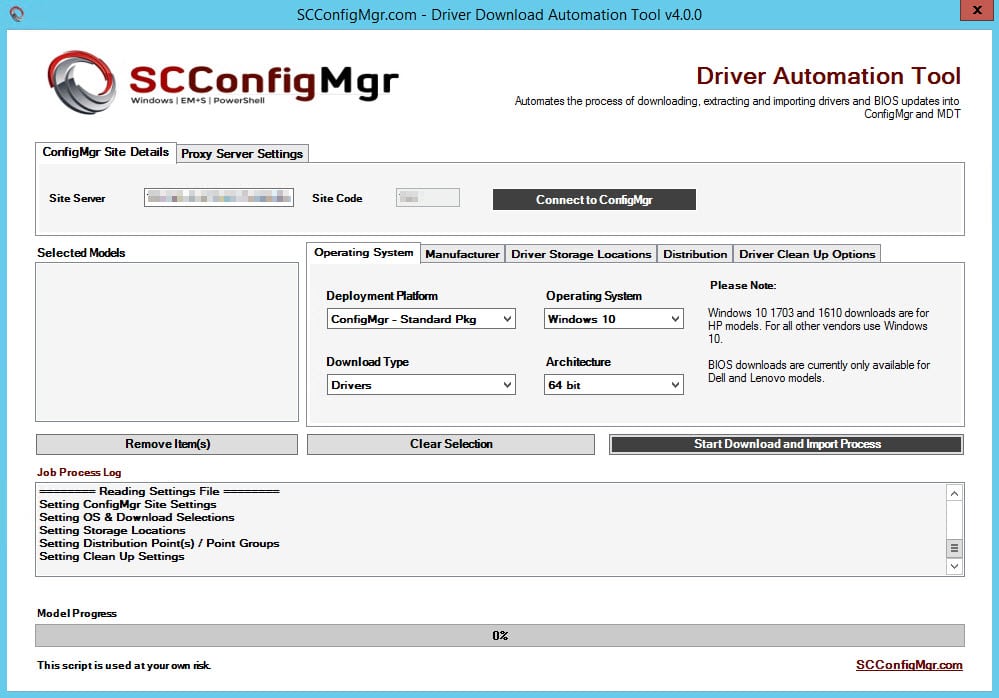Click the 'Model Progress' label
Screen dimensions: 999x698
(77, 613)
